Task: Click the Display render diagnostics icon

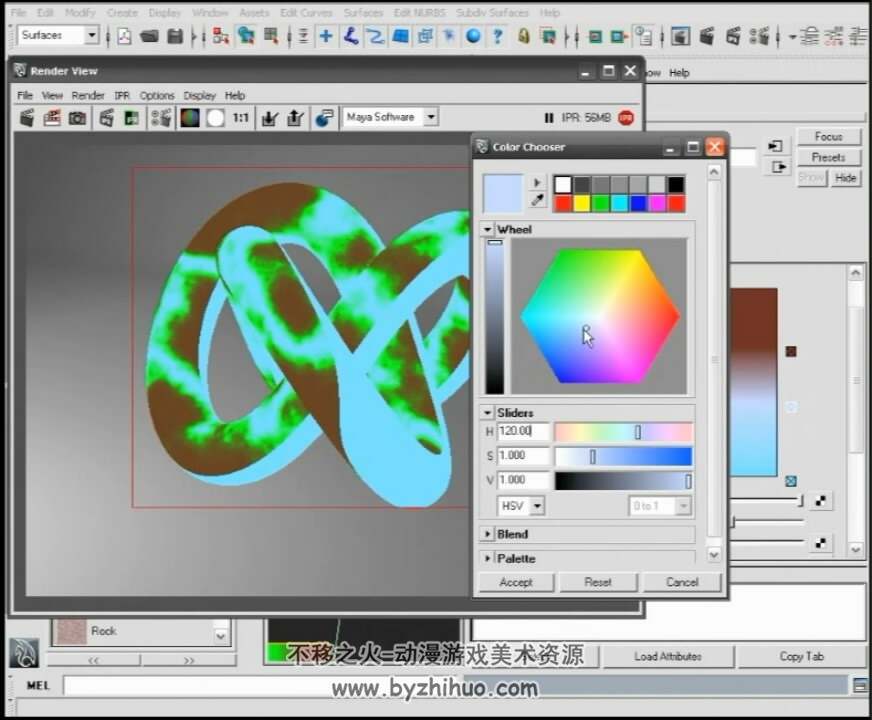Action: [324, 118]
